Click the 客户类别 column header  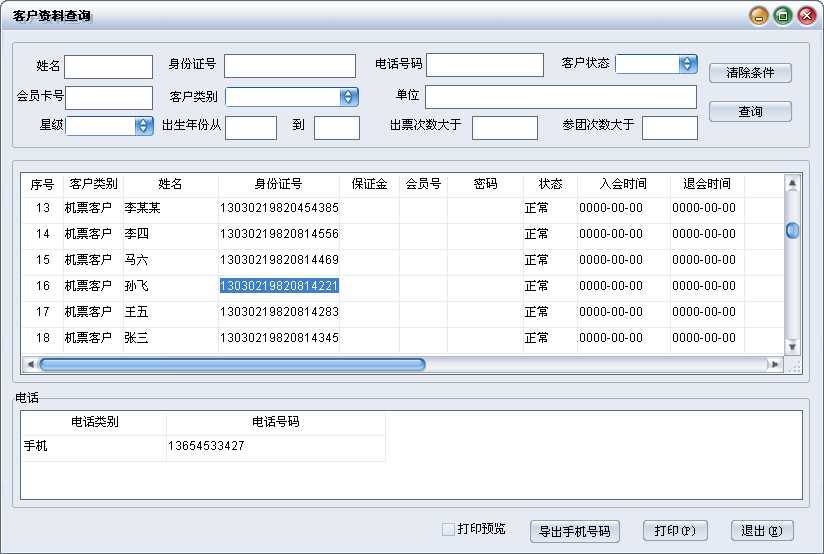93,184
